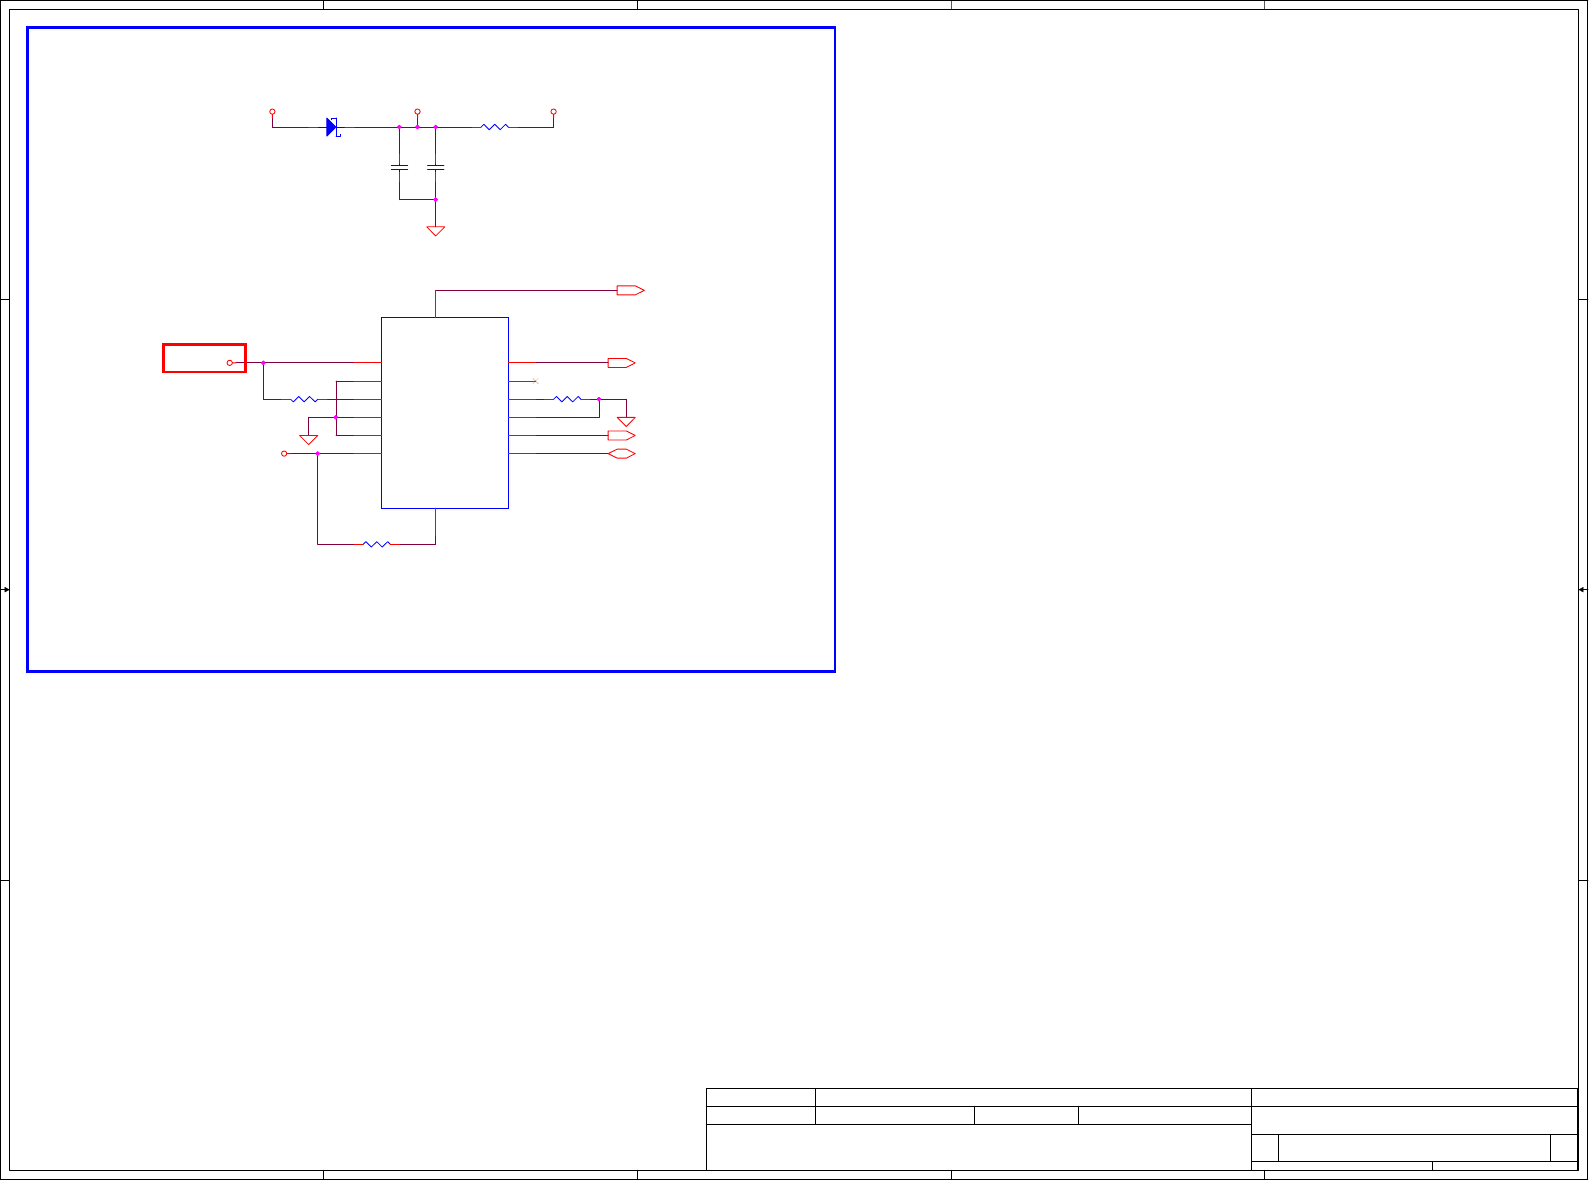Click the terminal circle above the capacitor node

417,112
